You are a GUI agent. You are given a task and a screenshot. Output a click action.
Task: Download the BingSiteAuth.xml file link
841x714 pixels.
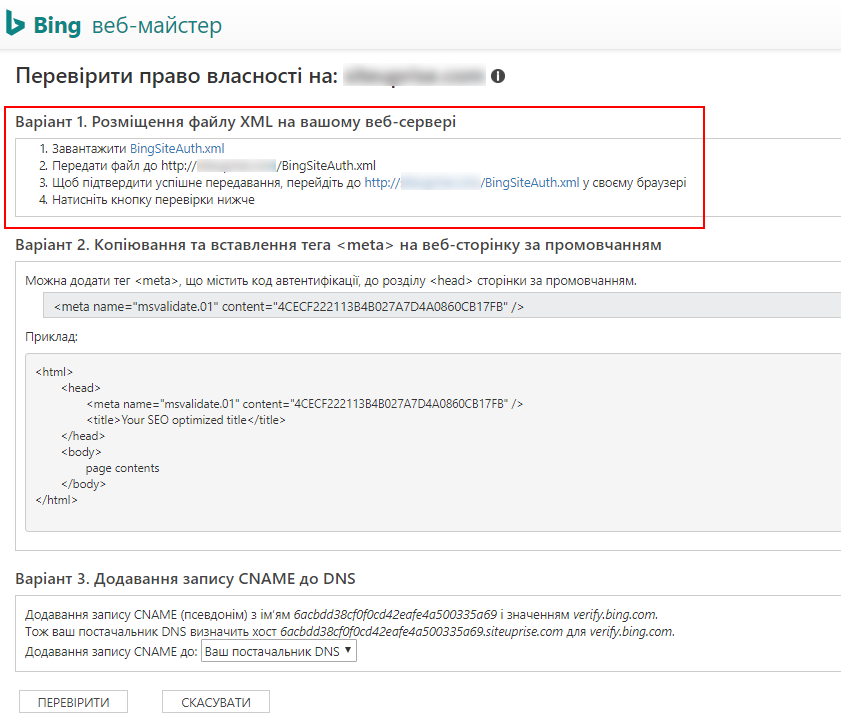coord(177,149)
